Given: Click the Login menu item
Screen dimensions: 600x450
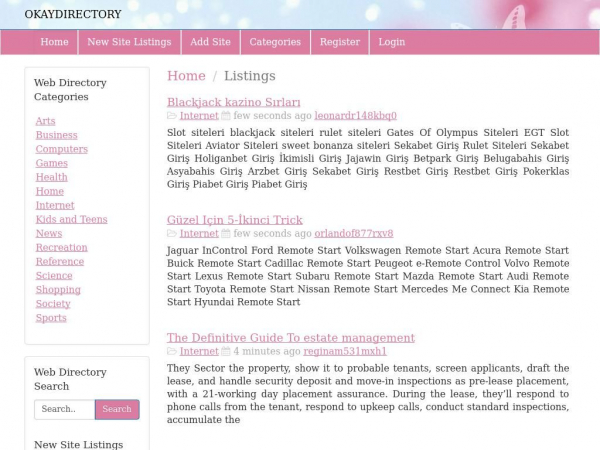Looking at the screenshot, I should pos(391,42).
